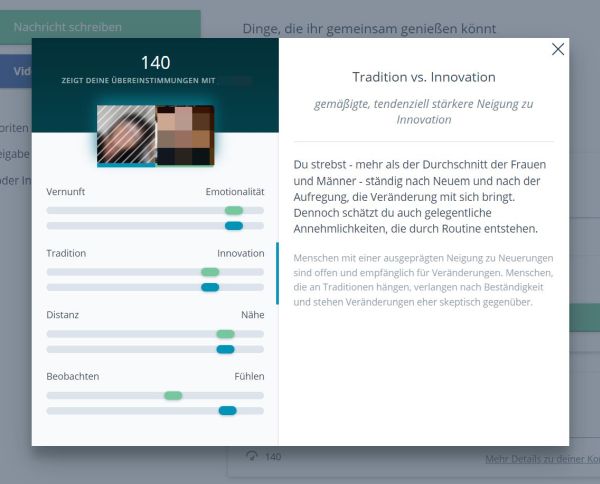This screenshot has width=600, height=484.
Task: Click the Nähe label
Action: [253, 315]
